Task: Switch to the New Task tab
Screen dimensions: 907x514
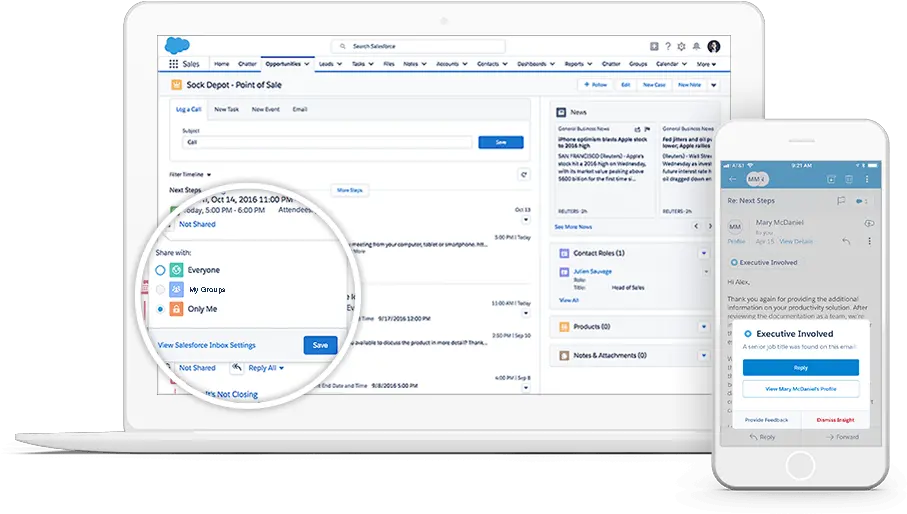Action: pyautogui.click(x=226, y=109)
